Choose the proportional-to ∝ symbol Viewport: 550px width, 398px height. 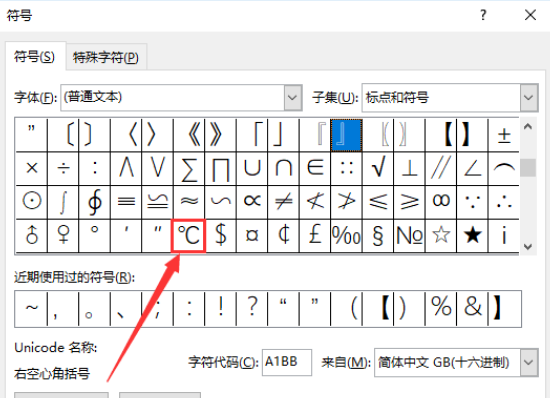pos(252,202)
